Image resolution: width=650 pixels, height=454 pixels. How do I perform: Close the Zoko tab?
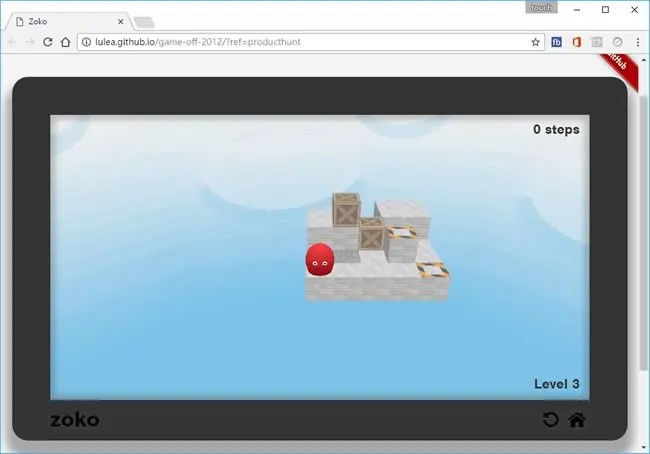click(121, 22)
